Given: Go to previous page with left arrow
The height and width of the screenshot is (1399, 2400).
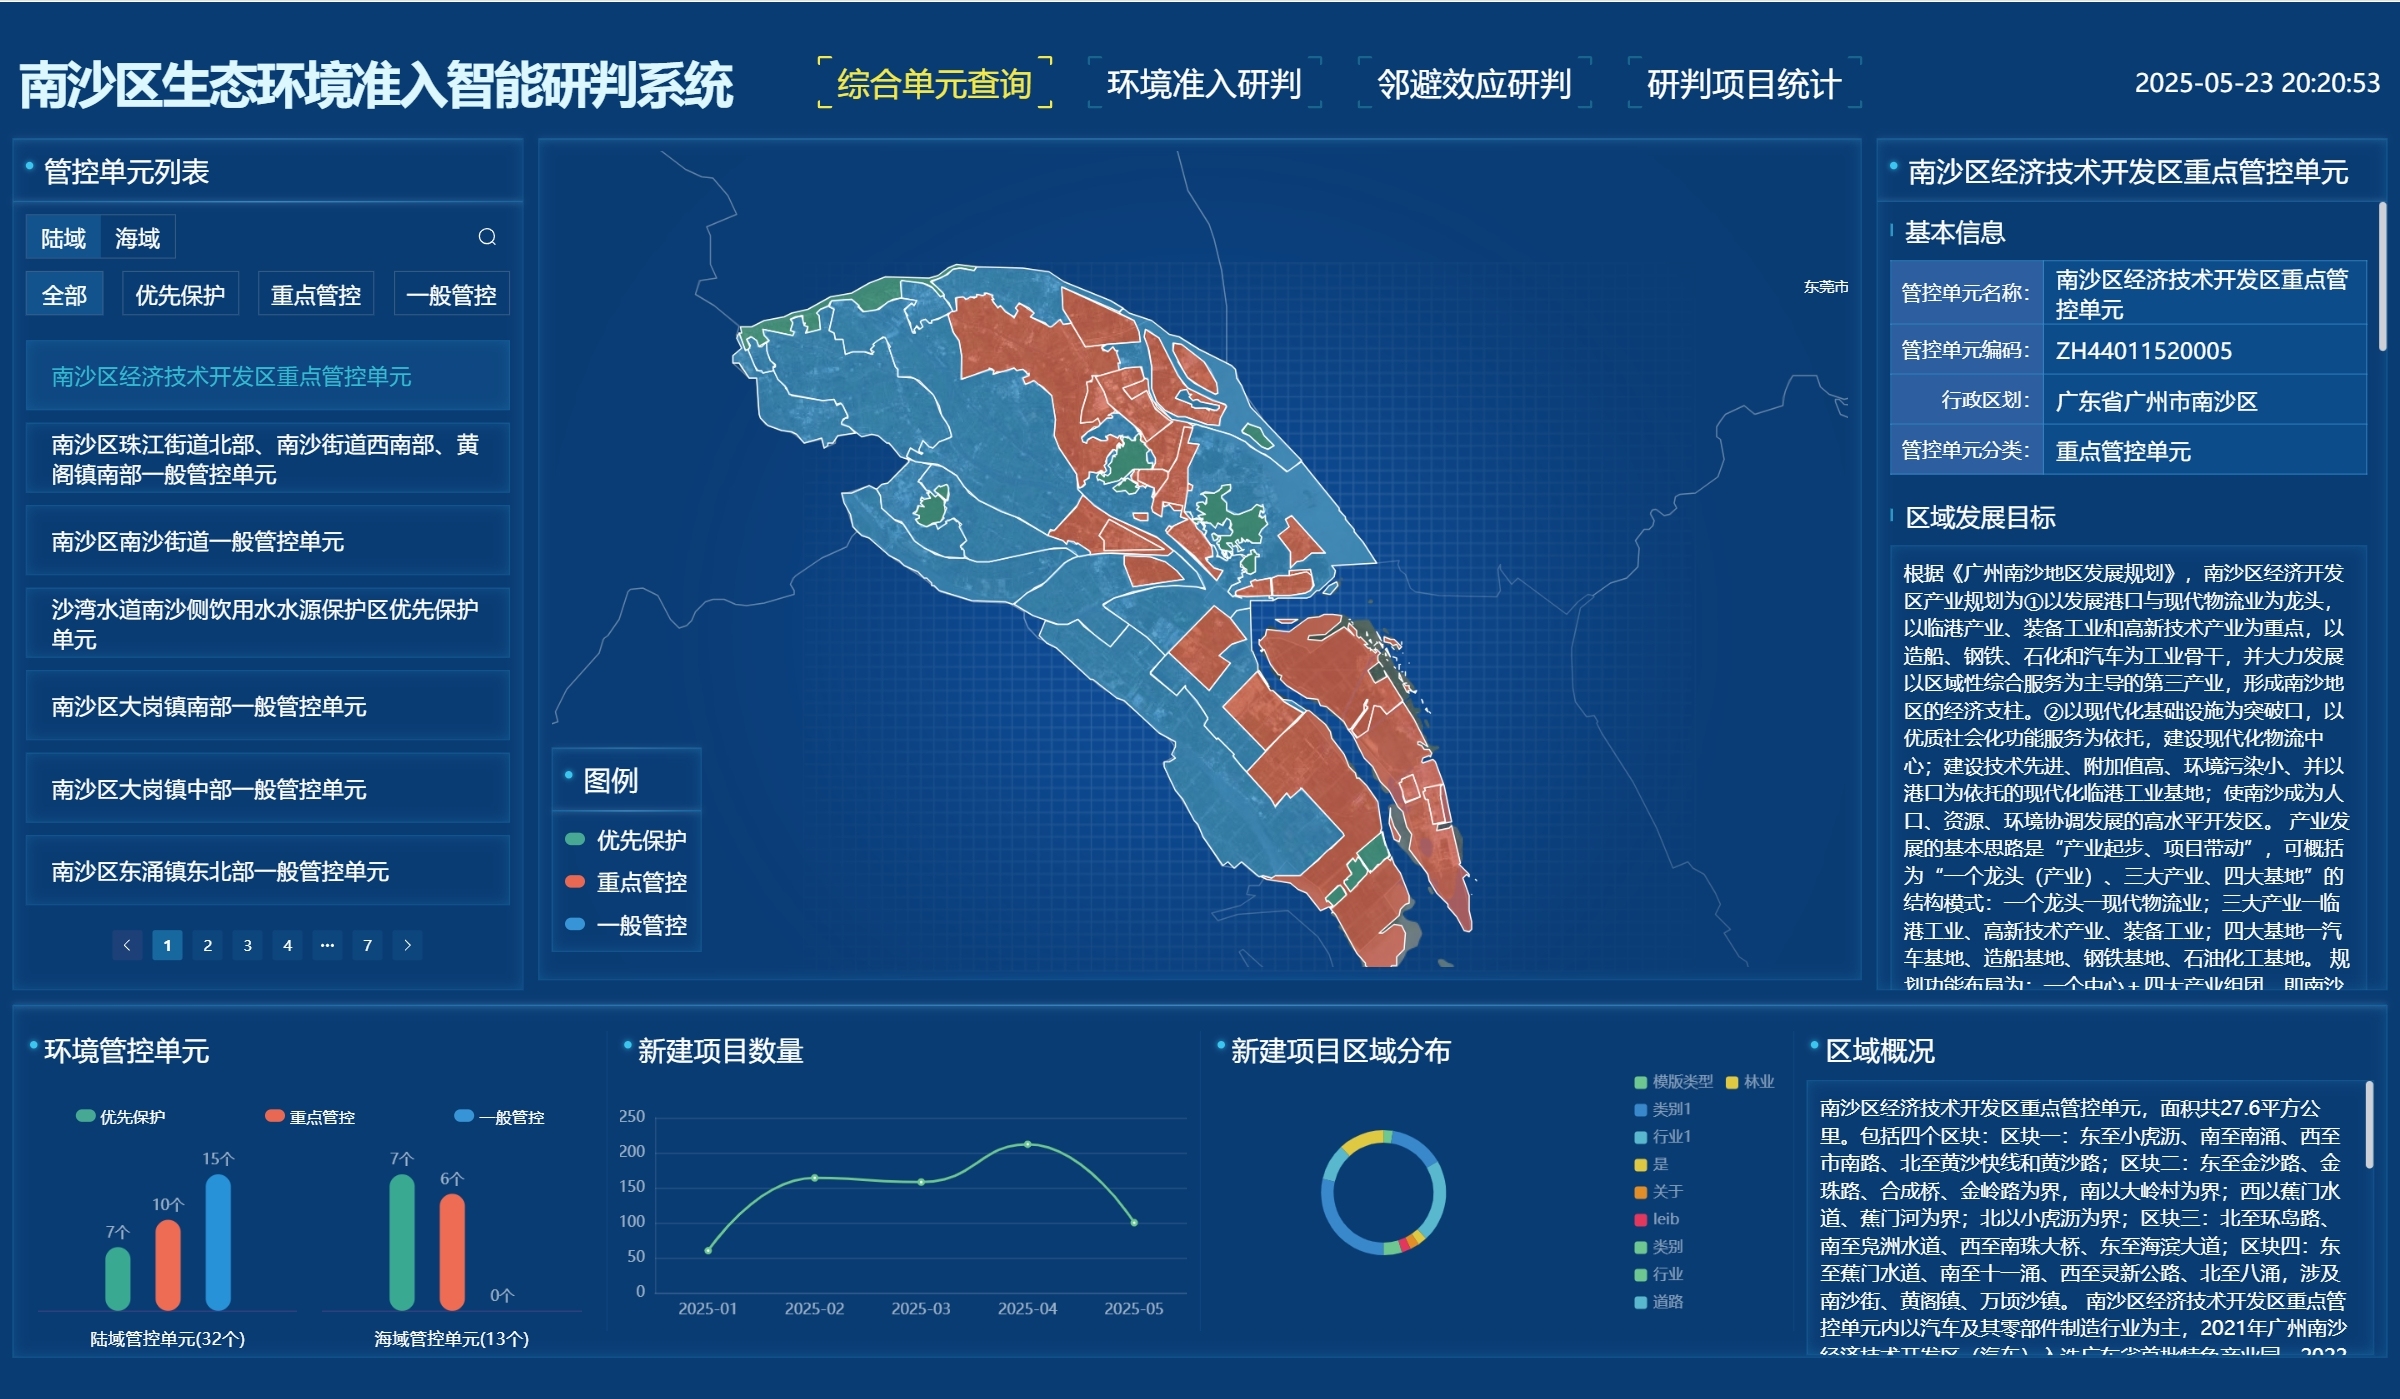Looking at the screenshot, I should (x=127, y=945).
